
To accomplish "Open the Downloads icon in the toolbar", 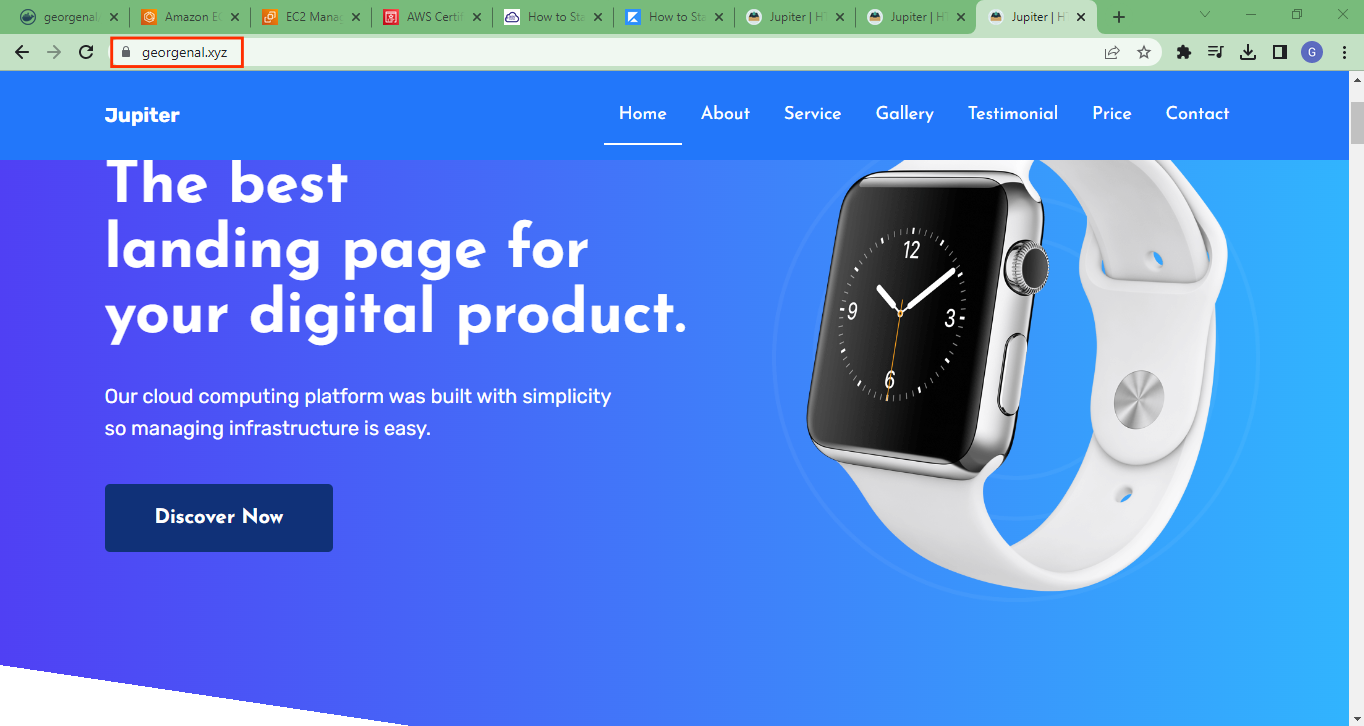I will [x=1248, y=53].
